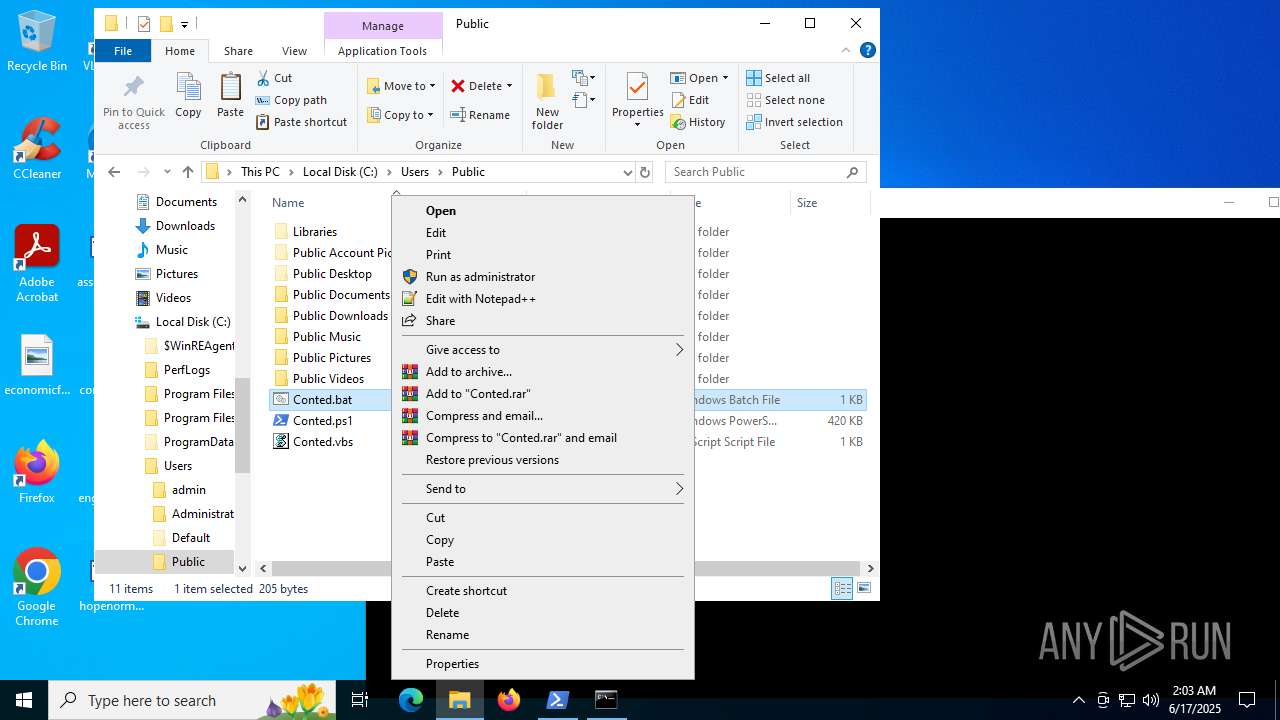Refresh the Public folder view
This screenshot has height=720, width=1280.
pos(645,172)
